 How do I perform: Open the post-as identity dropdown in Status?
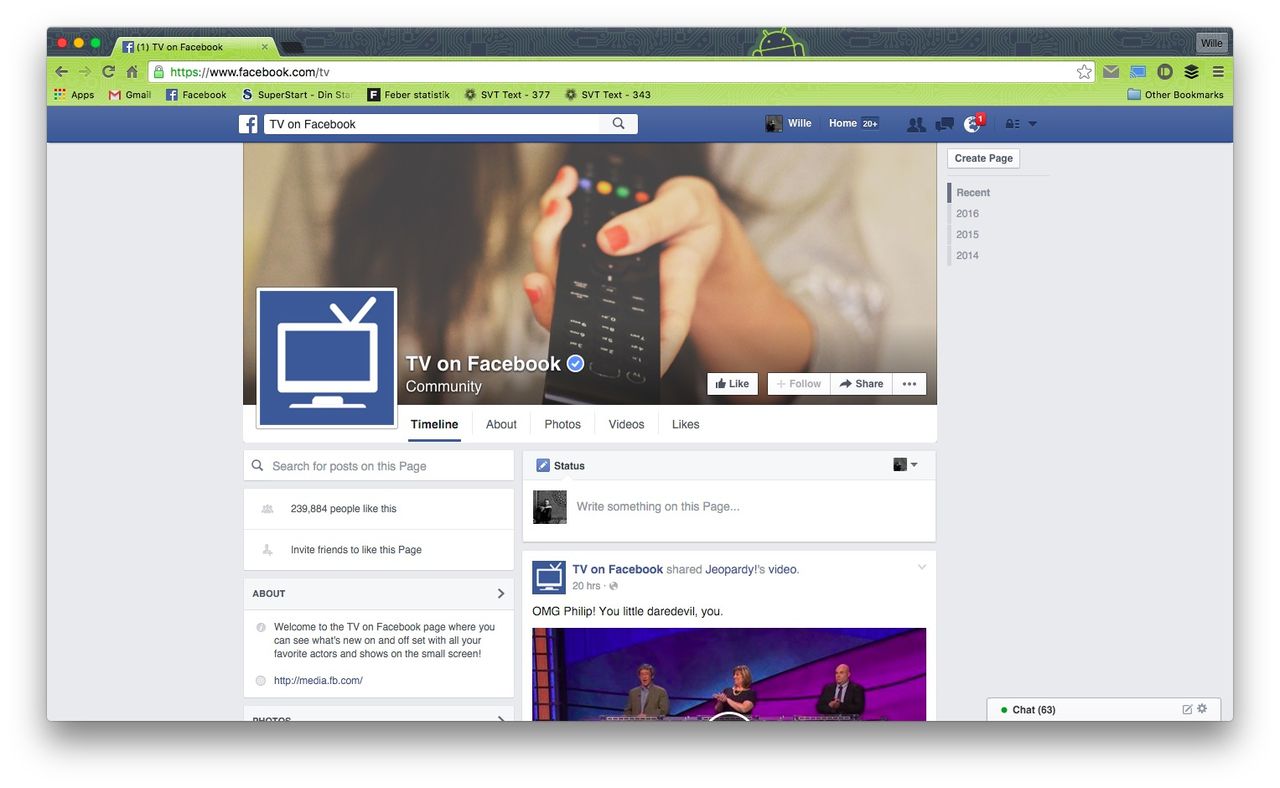pyautogui.click(x=906, y=465)
